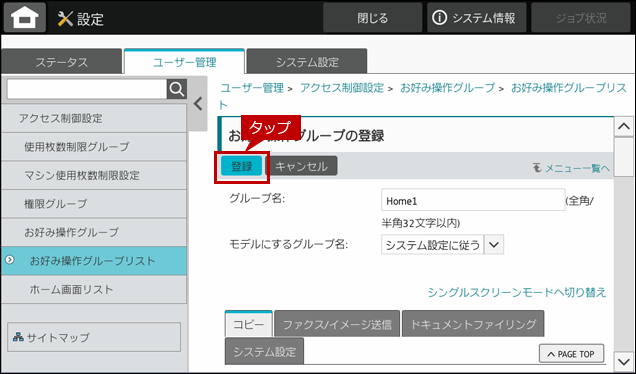Click the グループ名 input field

click(473, 200)
